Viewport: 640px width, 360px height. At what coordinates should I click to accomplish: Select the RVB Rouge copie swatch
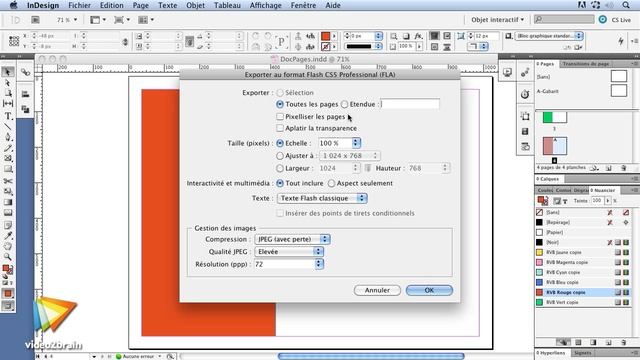tap(583, 292)
